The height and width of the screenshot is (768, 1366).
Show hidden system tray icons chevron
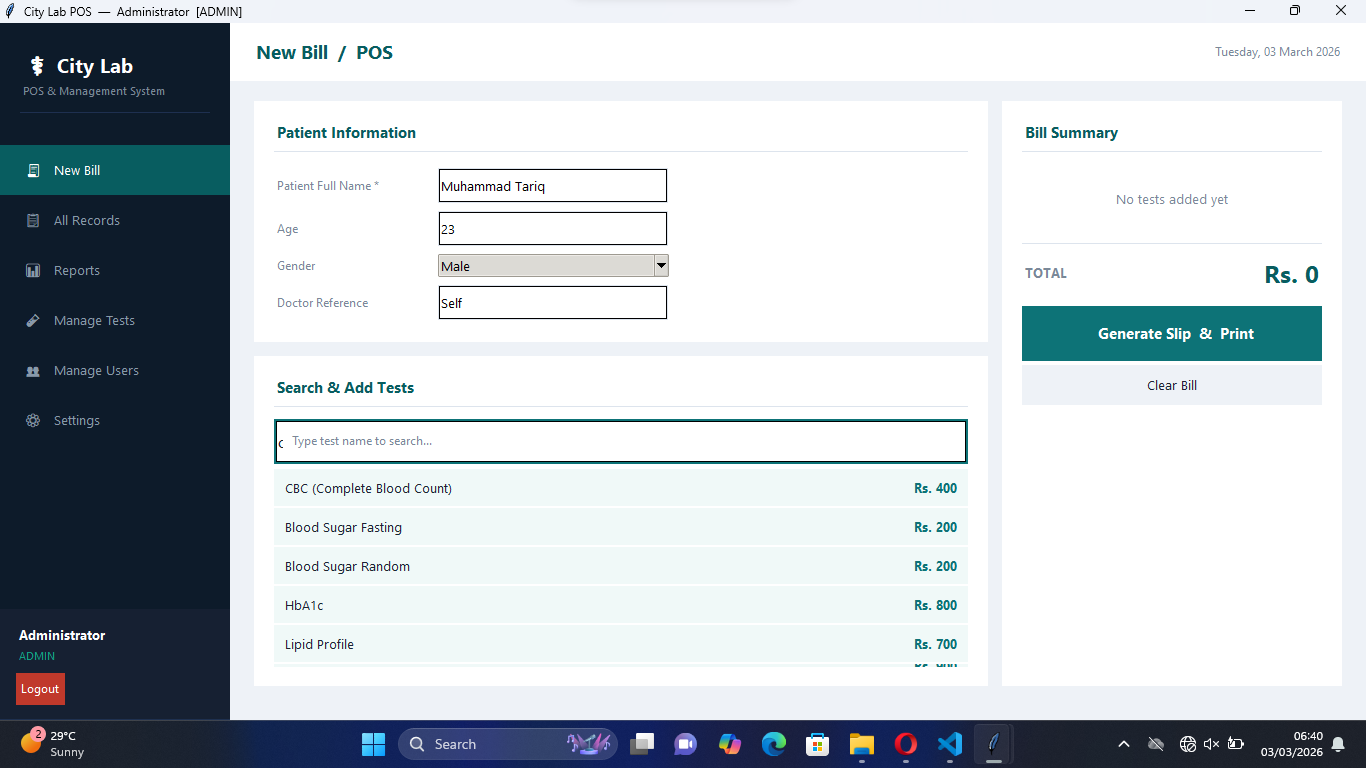tap(1123, 744)
